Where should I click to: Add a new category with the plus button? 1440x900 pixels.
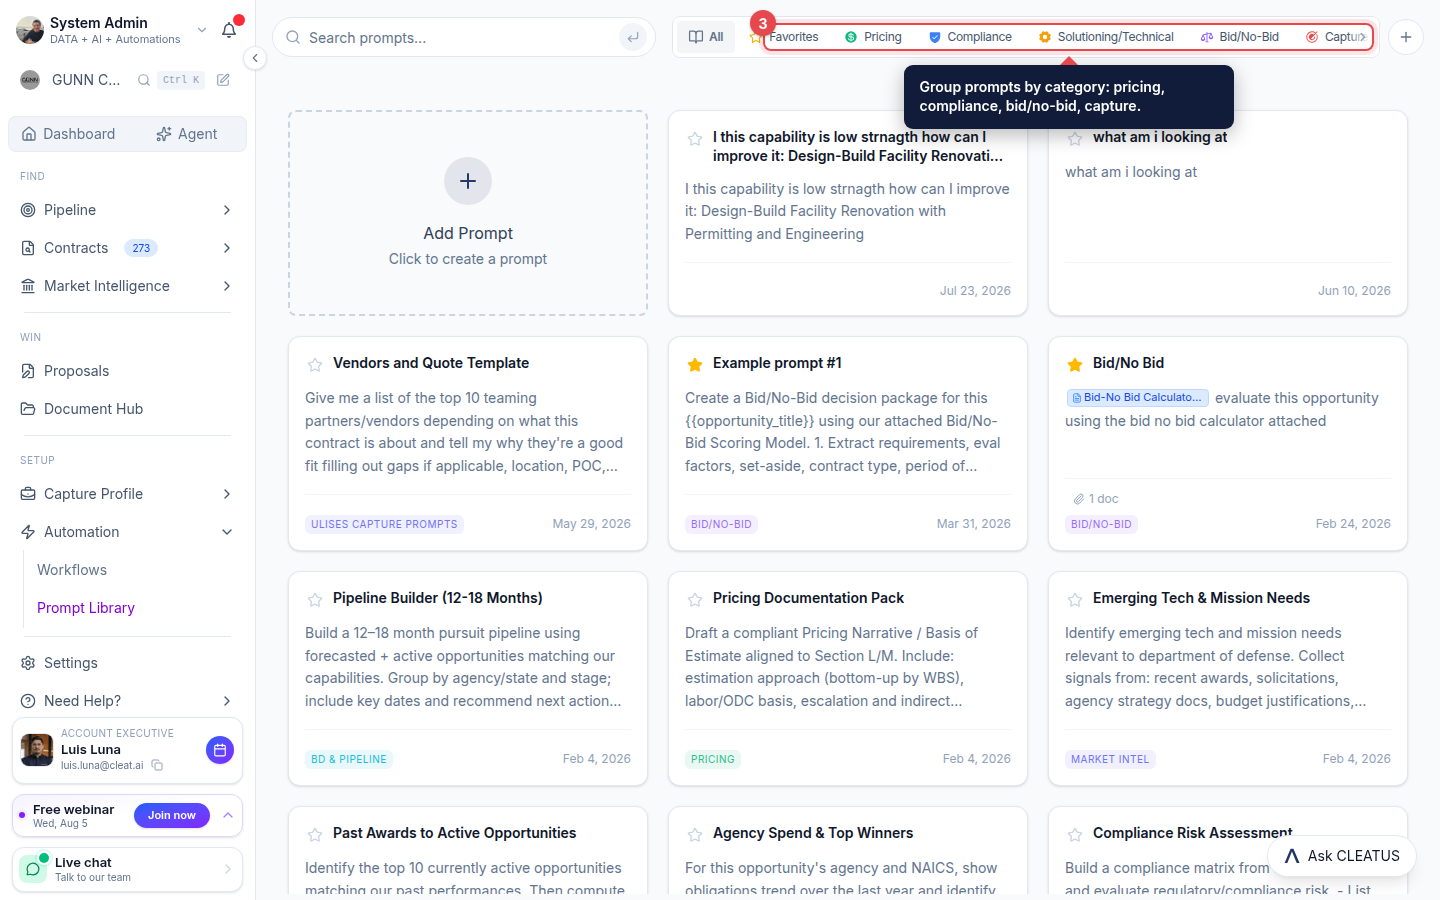(x=1406, y=37)
